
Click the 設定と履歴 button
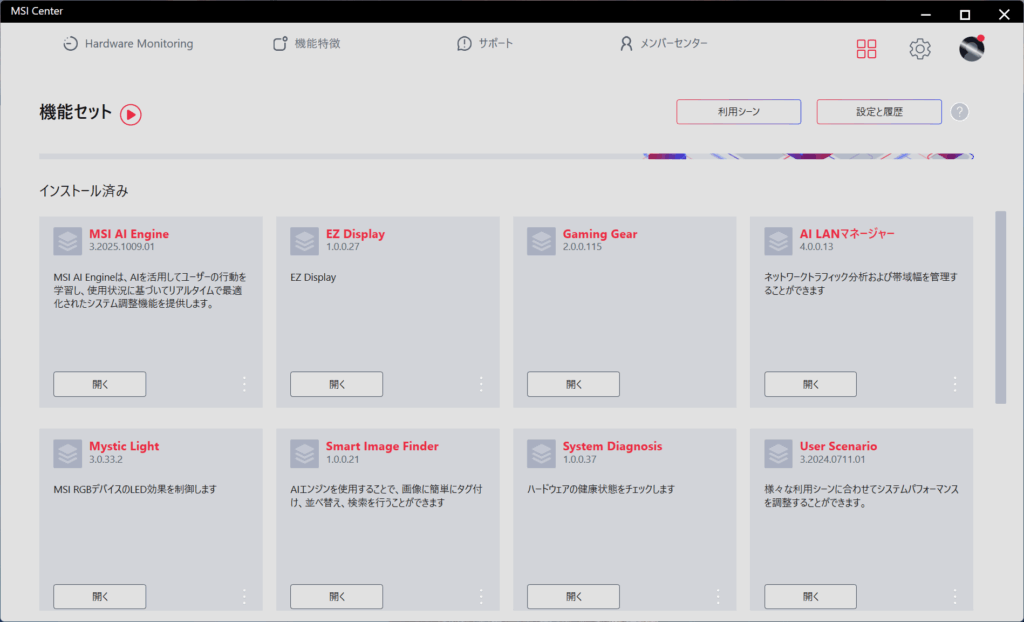pos(879,112)
